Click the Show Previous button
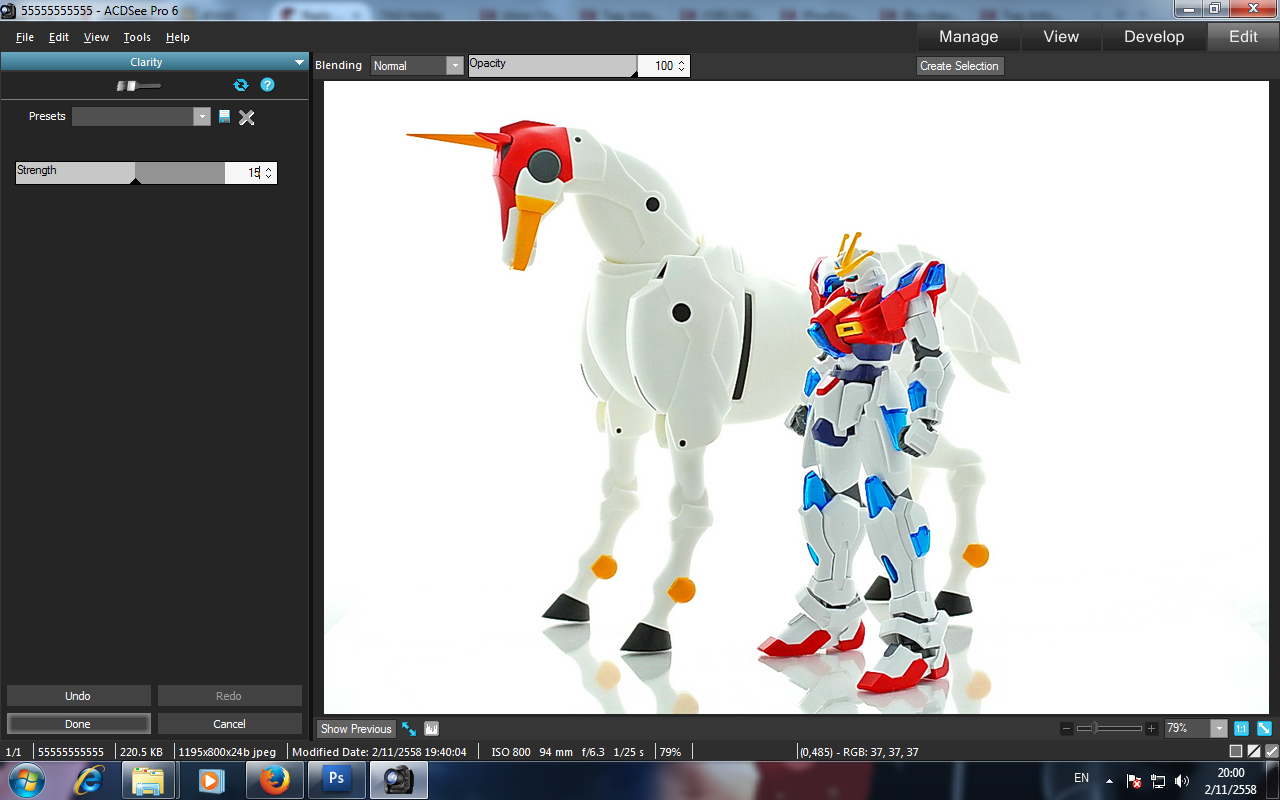The image size is (1280, 800). tap(356, 729)
